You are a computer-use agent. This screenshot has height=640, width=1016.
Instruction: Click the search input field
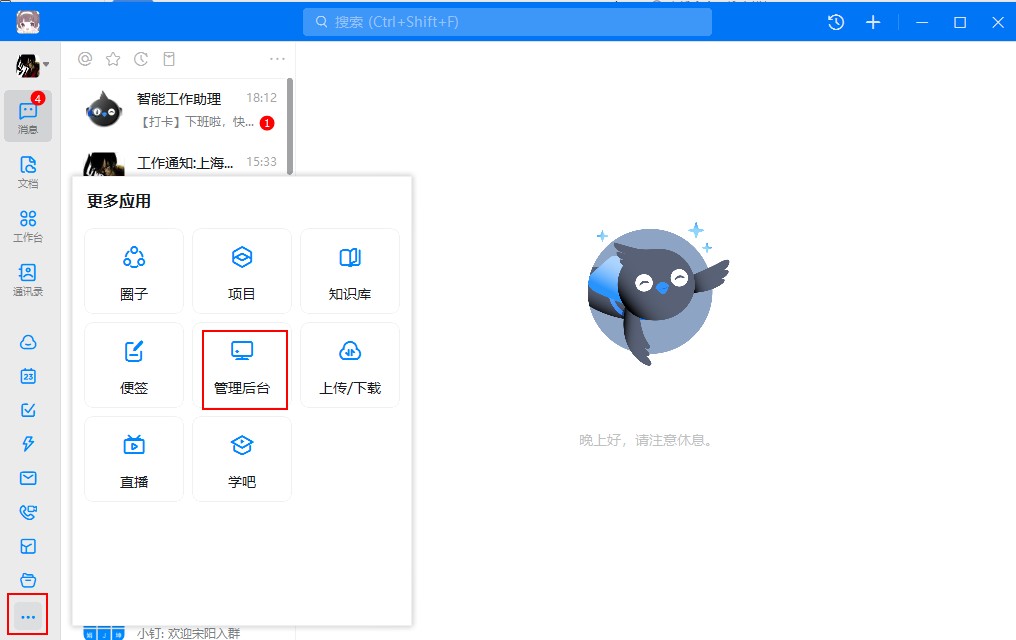coord(508,22)
